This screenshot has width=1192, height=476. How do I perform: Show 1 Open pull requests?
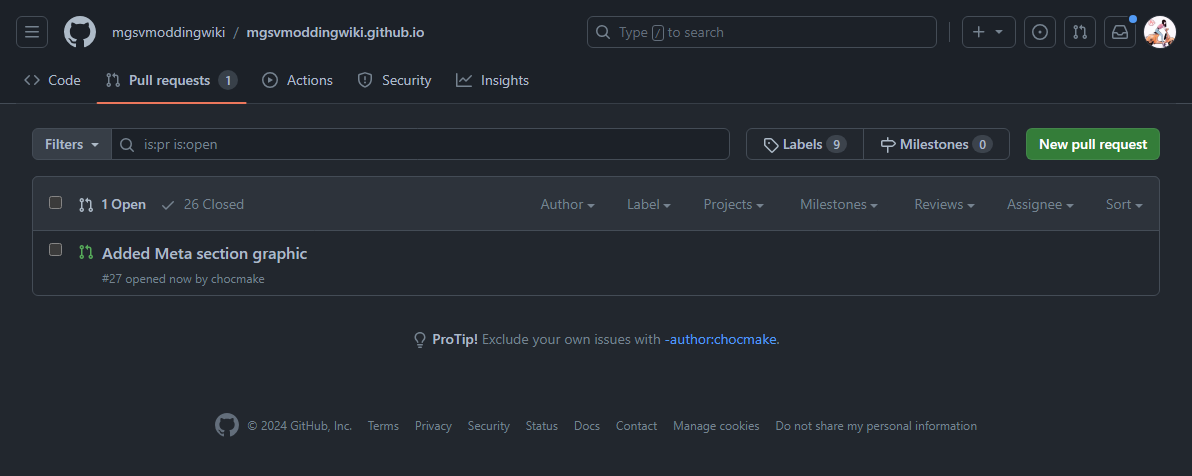coord(113,205)
